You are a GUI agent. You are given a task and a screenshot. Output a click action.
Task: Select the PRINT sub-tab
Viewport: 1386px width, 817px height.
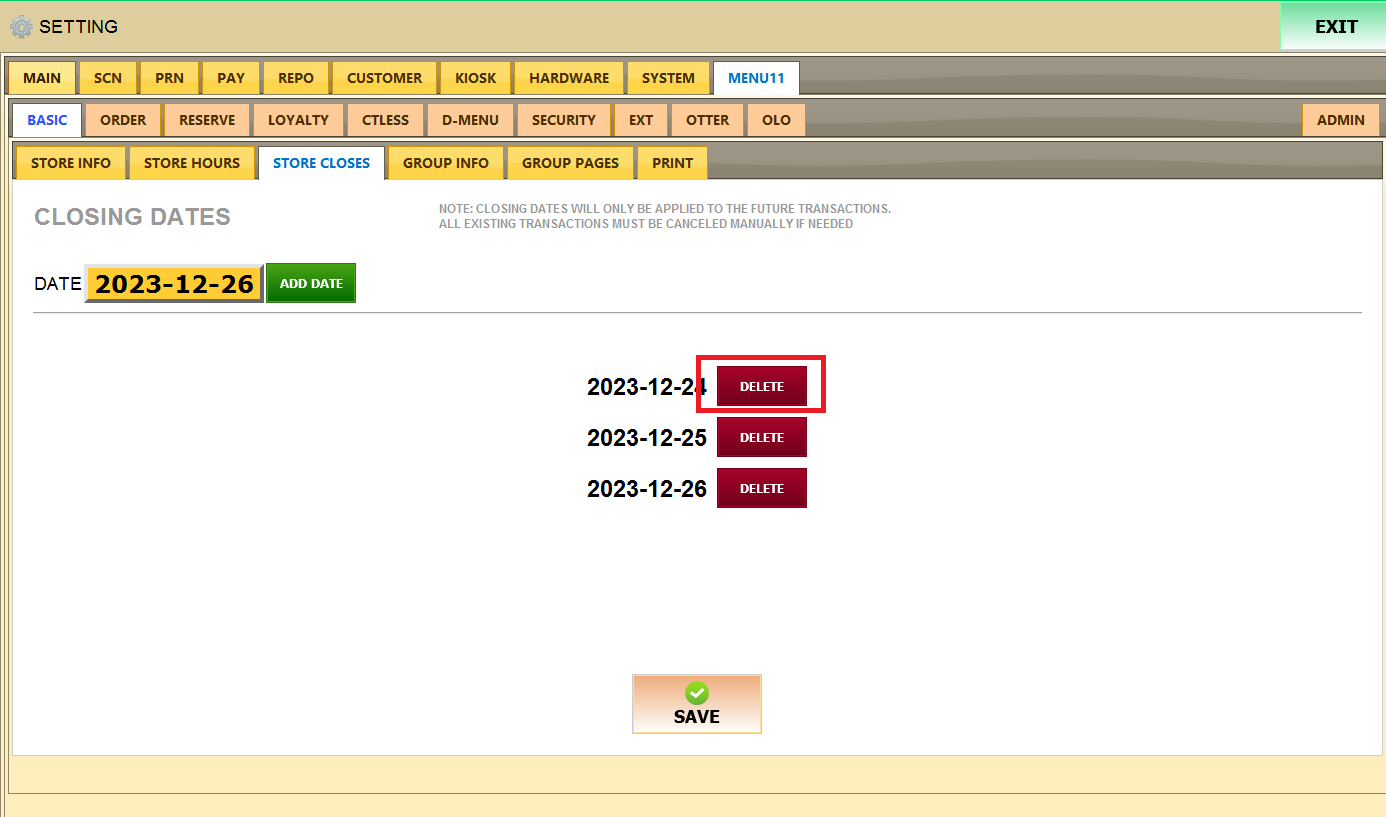(x=672, y=163)
